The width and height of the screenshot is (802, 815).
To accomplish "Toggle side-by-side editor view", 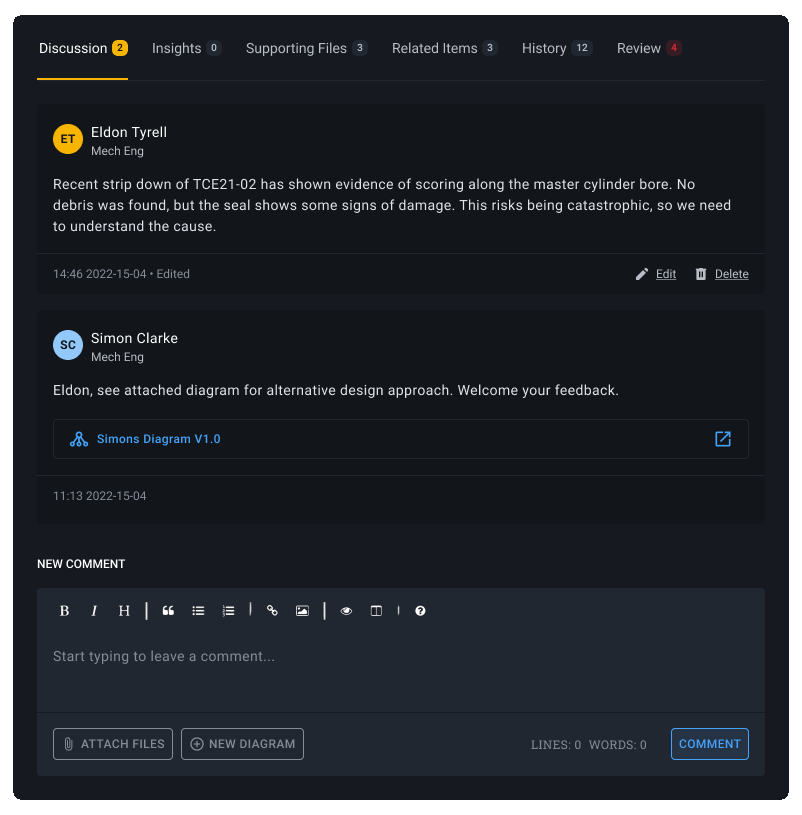I will 376,611.
